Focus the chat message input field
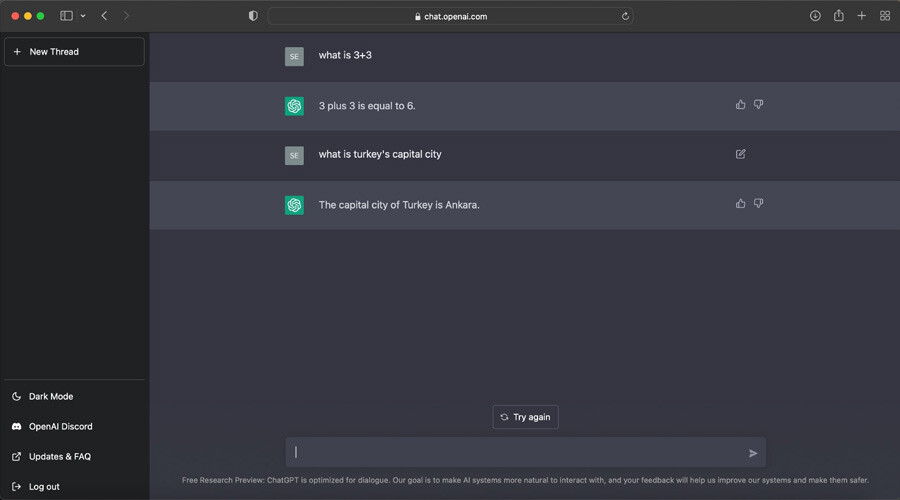The height and width of the screenshot is (500, 900). coord(515,452)
